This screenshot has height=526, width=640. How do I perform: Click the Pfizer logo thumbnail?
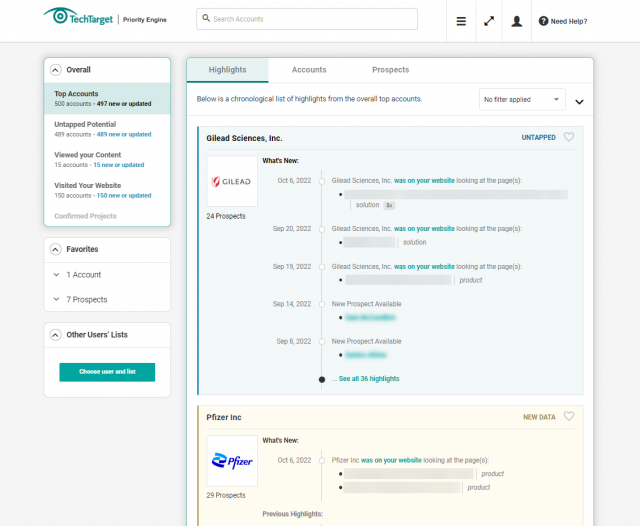click(x=232, y=461)
